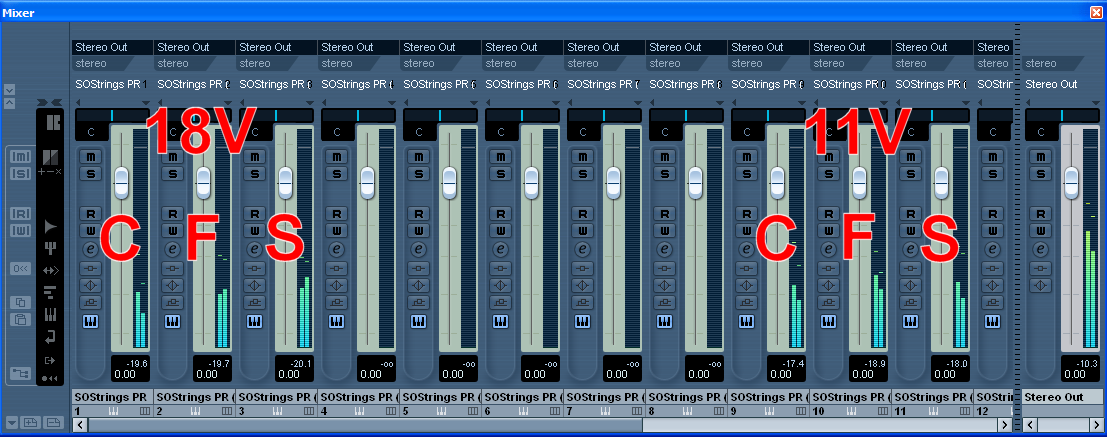Screen dimensions: 1107x437
Task: Open SOStrings PR input routing on channel 4
Action: (358, 85)
